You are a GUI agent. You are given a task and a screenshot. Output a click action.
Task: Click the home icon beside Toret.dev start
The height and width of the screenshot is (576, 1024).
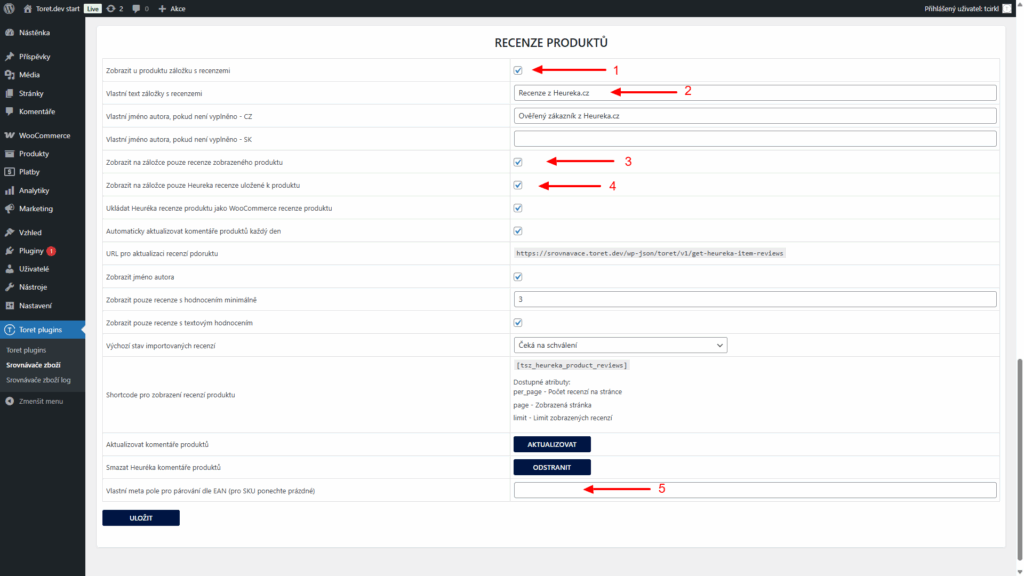click(27, 8)
